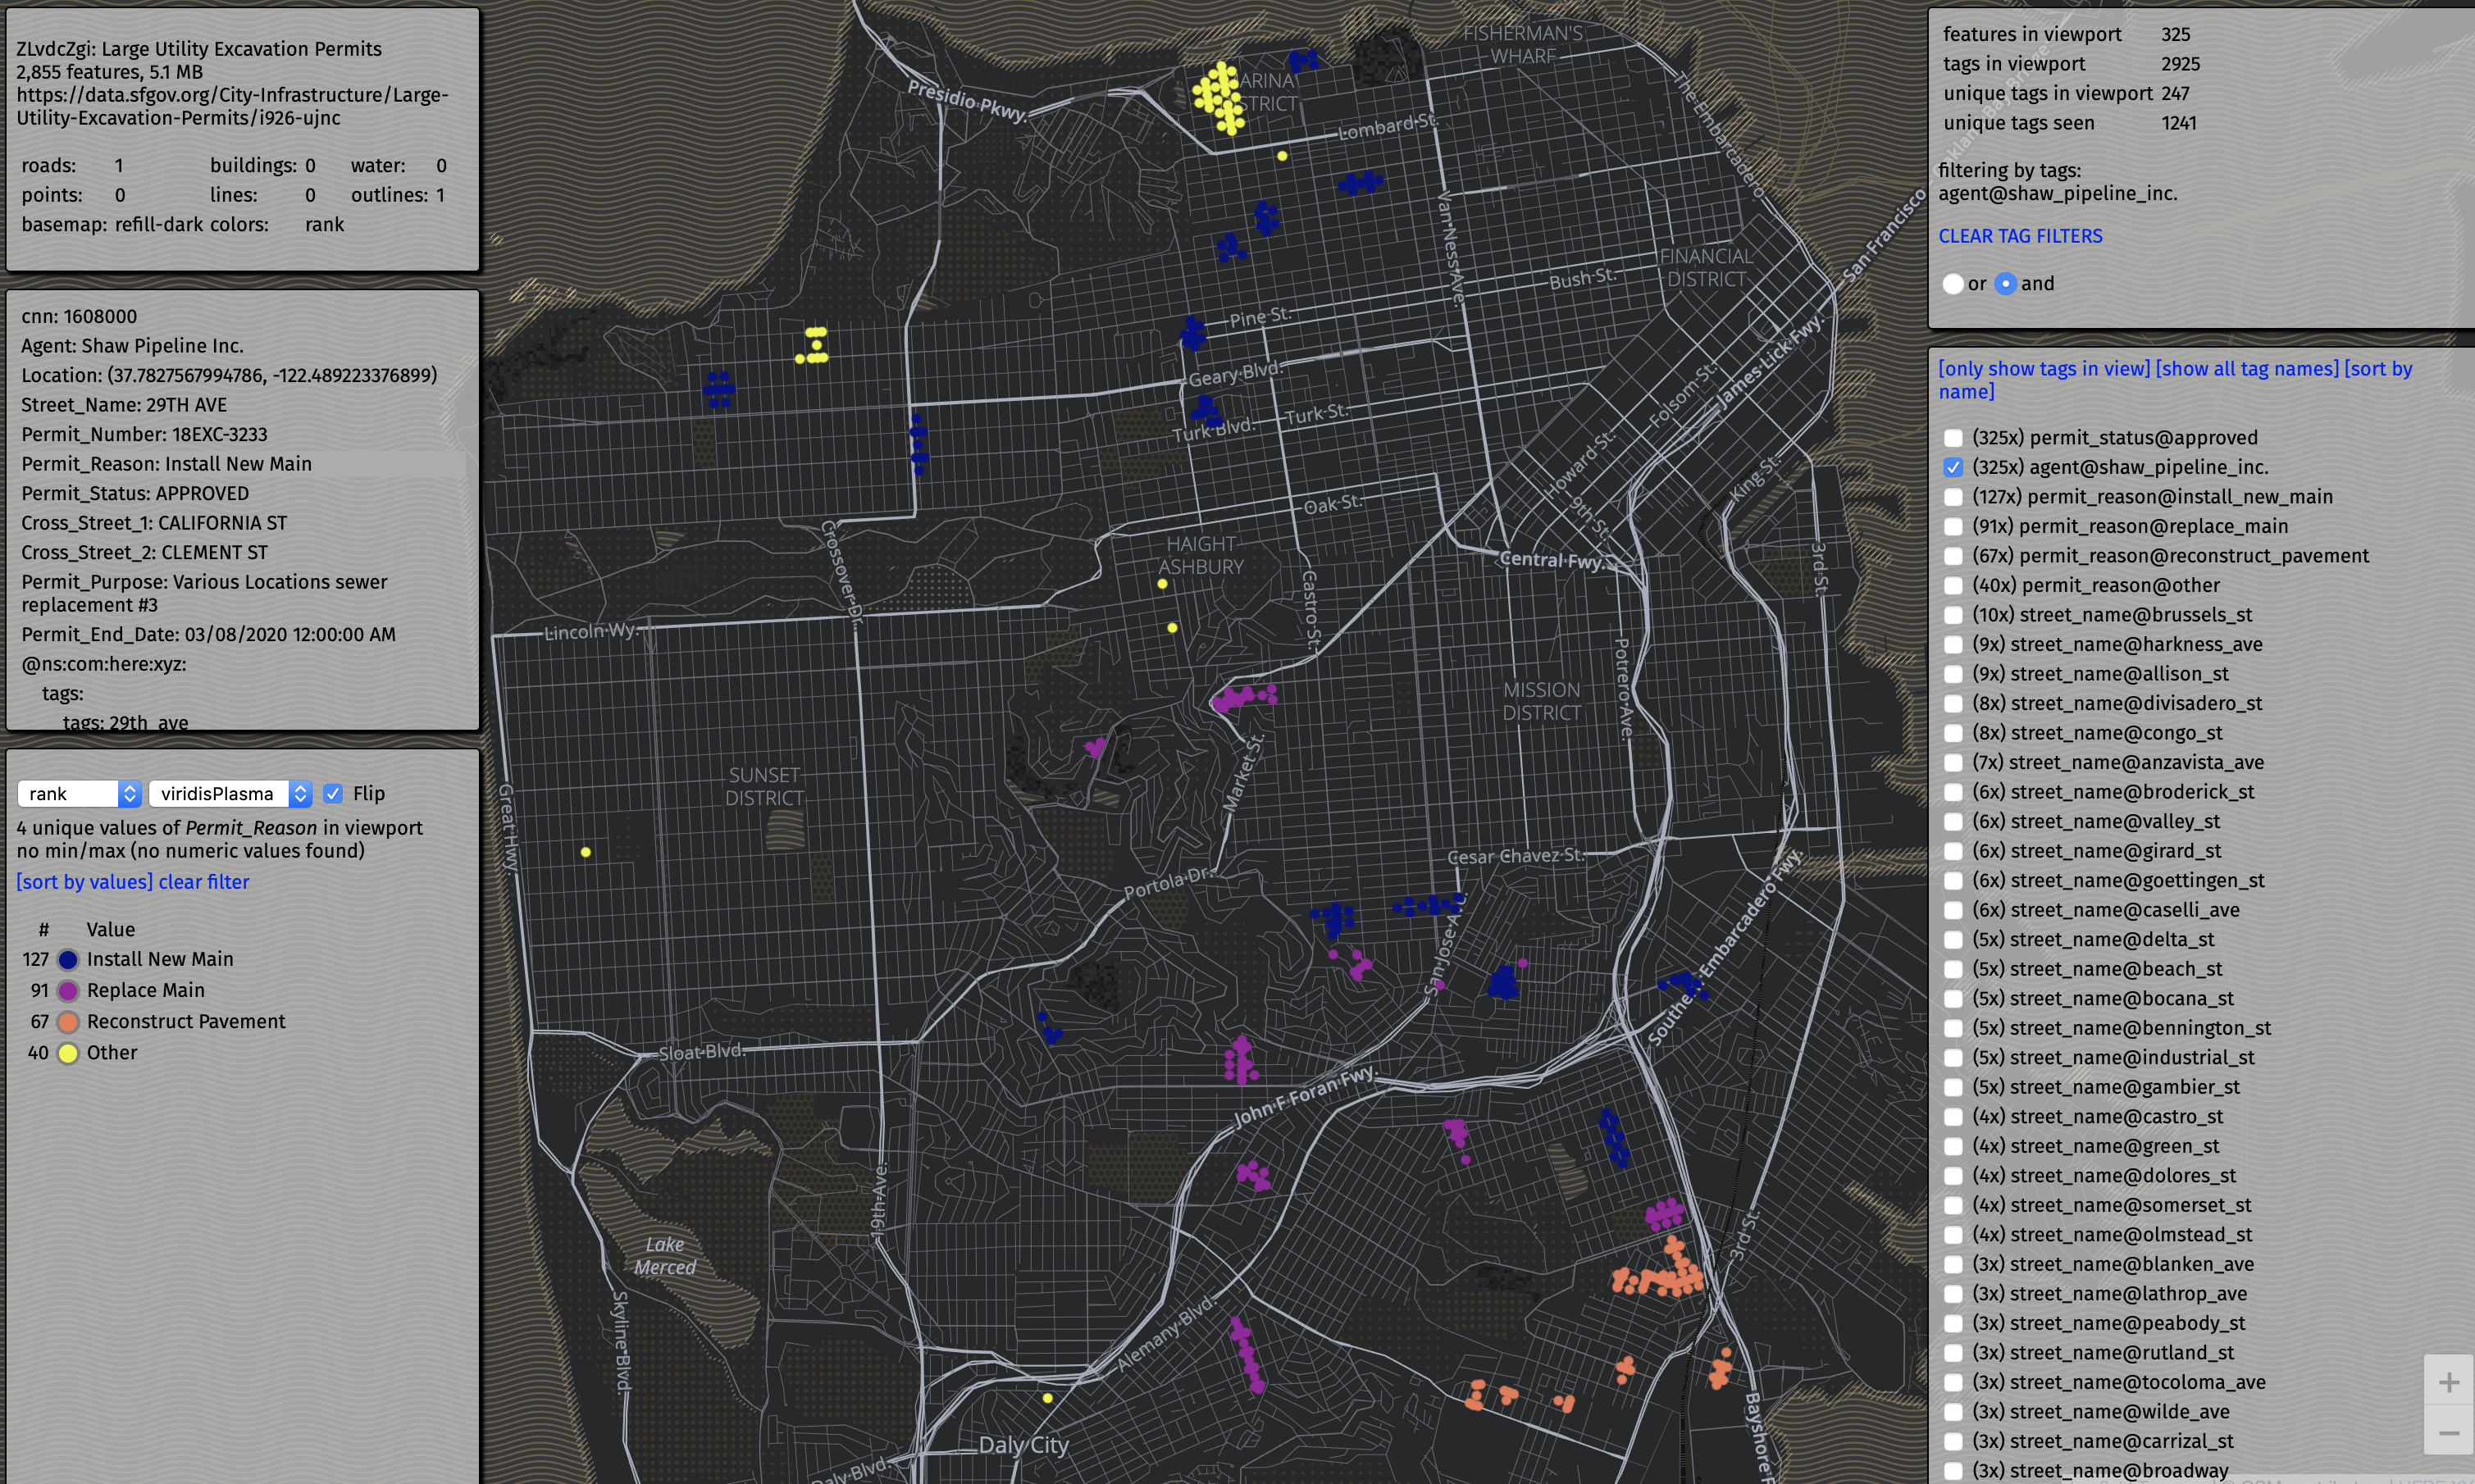Toggle the "Flip" color ramp checkbox
The image size is (2475, 1484).
coord(334,793)
